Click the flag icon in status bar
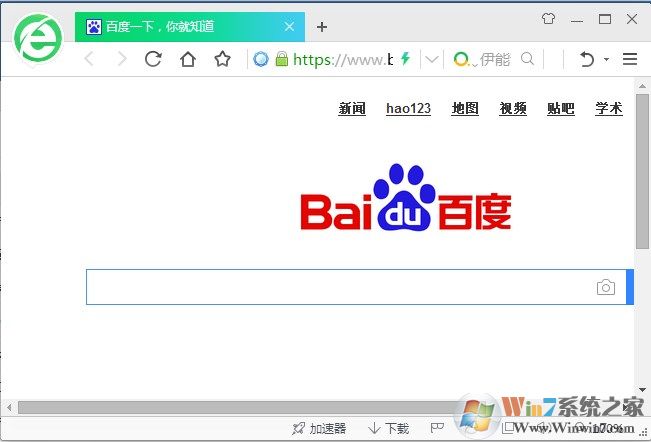Image resolution: width=651 pixels, height=442 pixels. (437, 428)
